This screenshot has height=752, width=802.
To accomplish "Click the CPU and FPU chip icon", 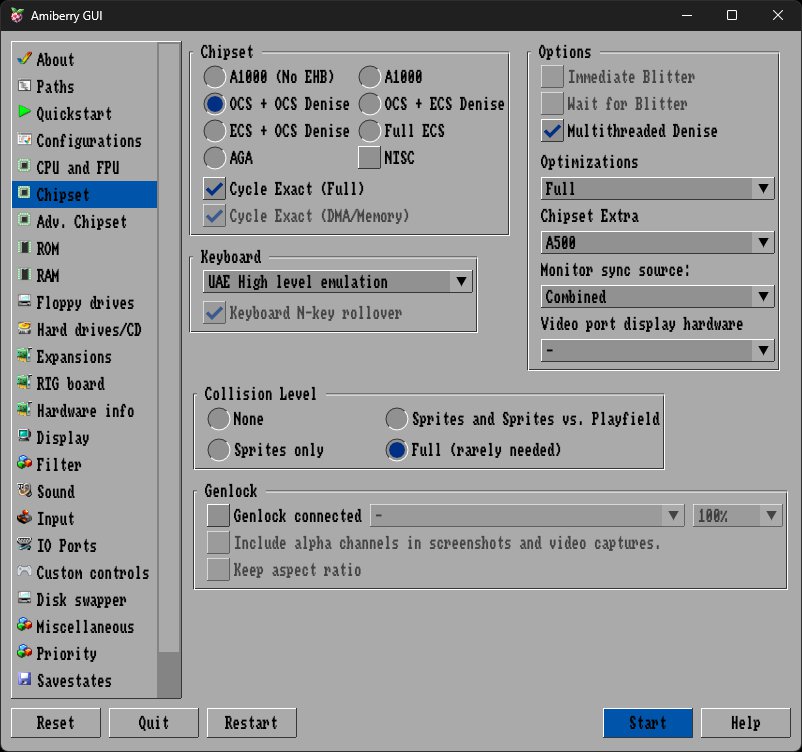I will (x=24, y=166).
